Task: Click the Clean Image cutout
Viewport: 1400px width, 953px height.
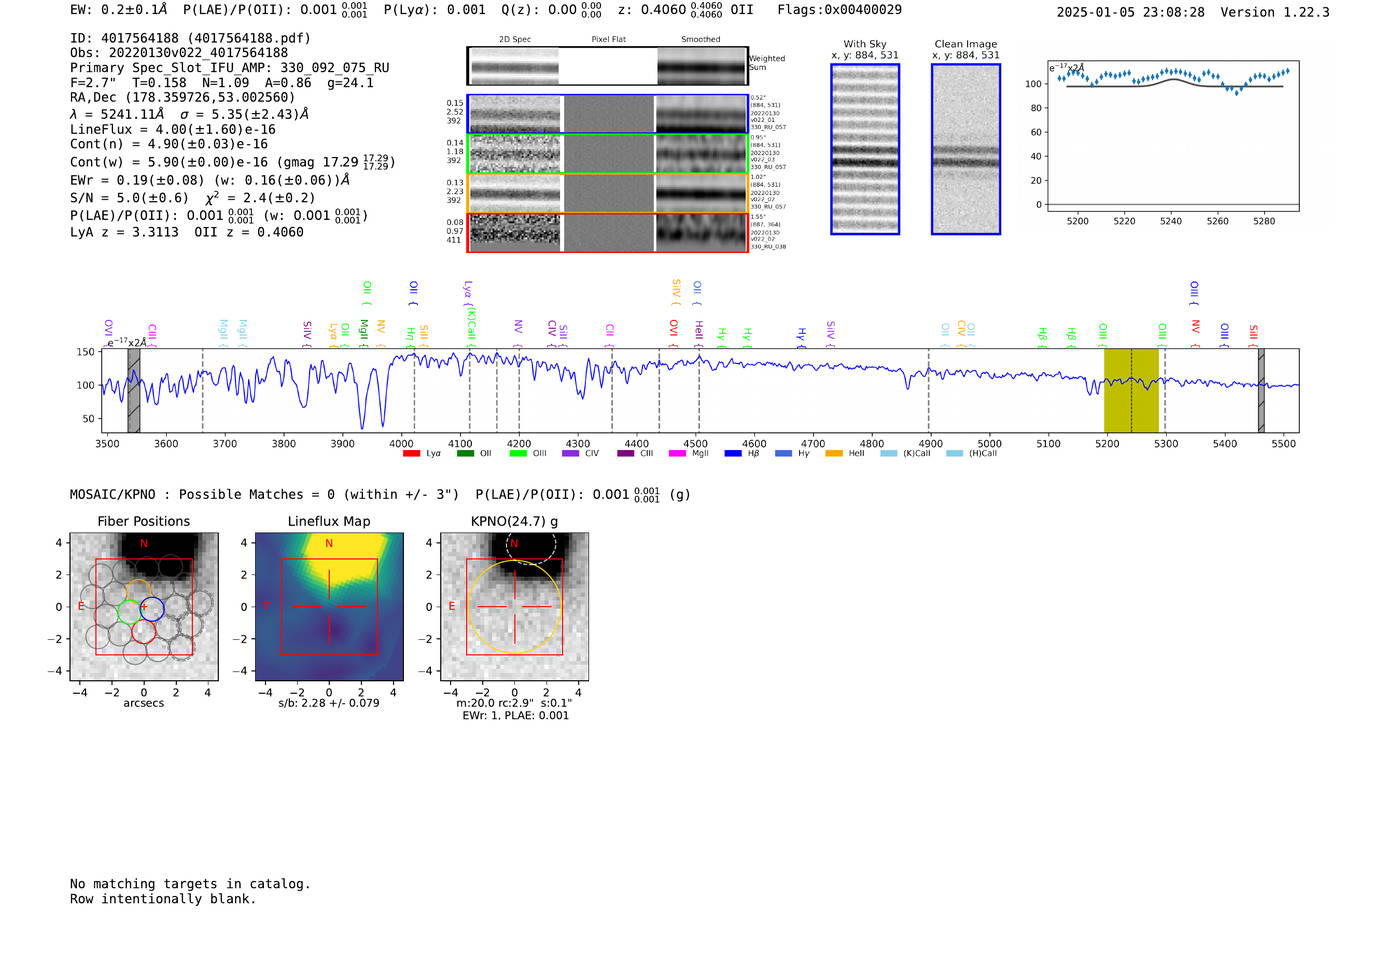Action: (x=966, y=149)
